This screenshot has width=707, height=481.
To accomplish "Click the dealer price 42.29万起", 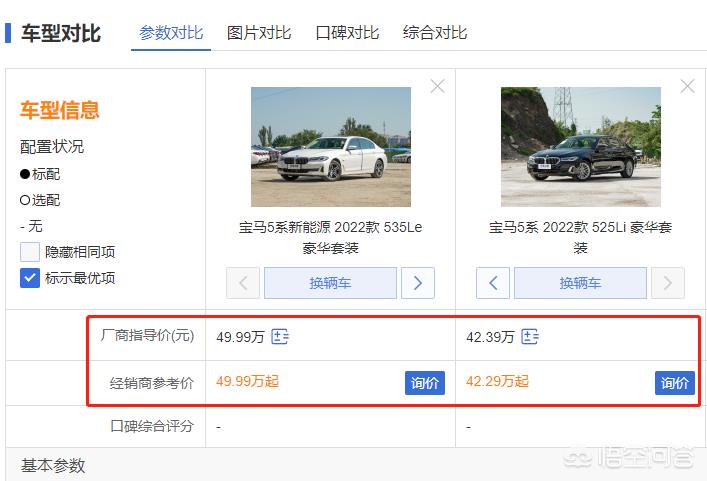I will (497, 381).
